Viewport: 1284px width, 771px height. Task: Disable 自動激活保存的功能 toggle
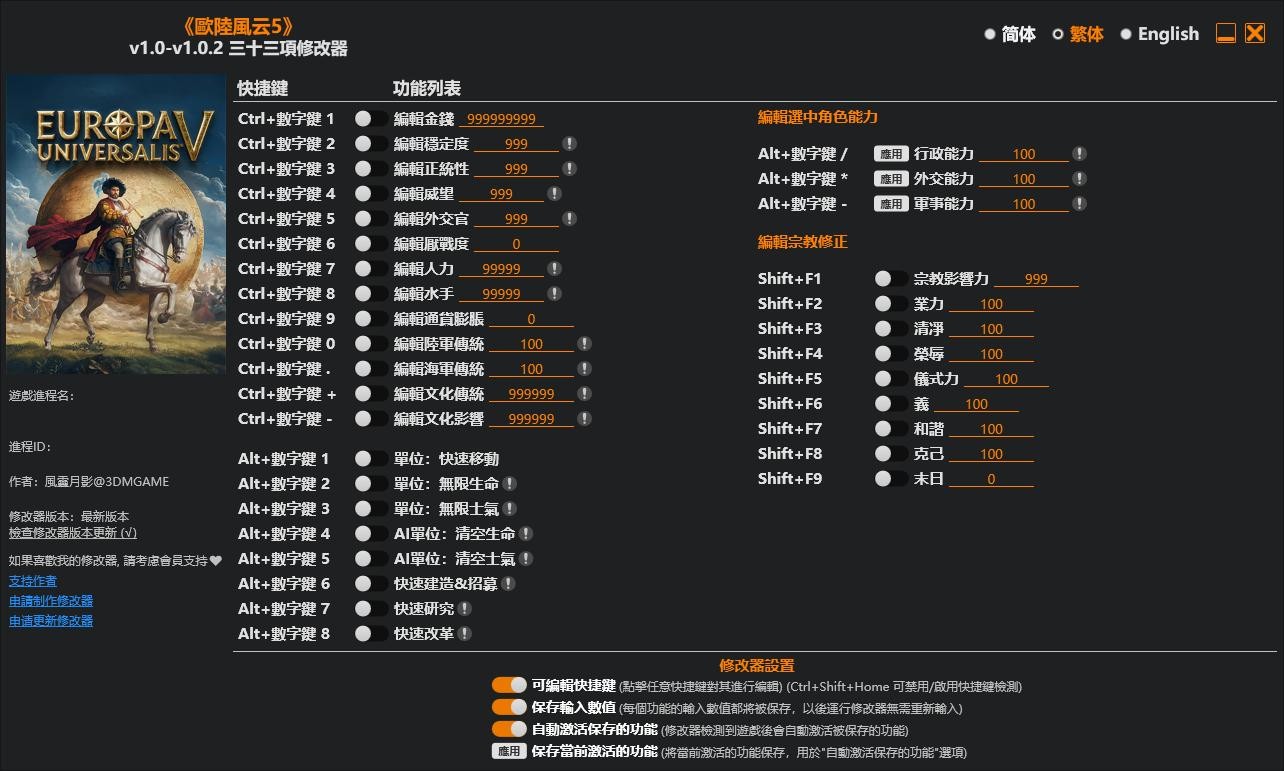pyautogui.click(x=509, y=730)
